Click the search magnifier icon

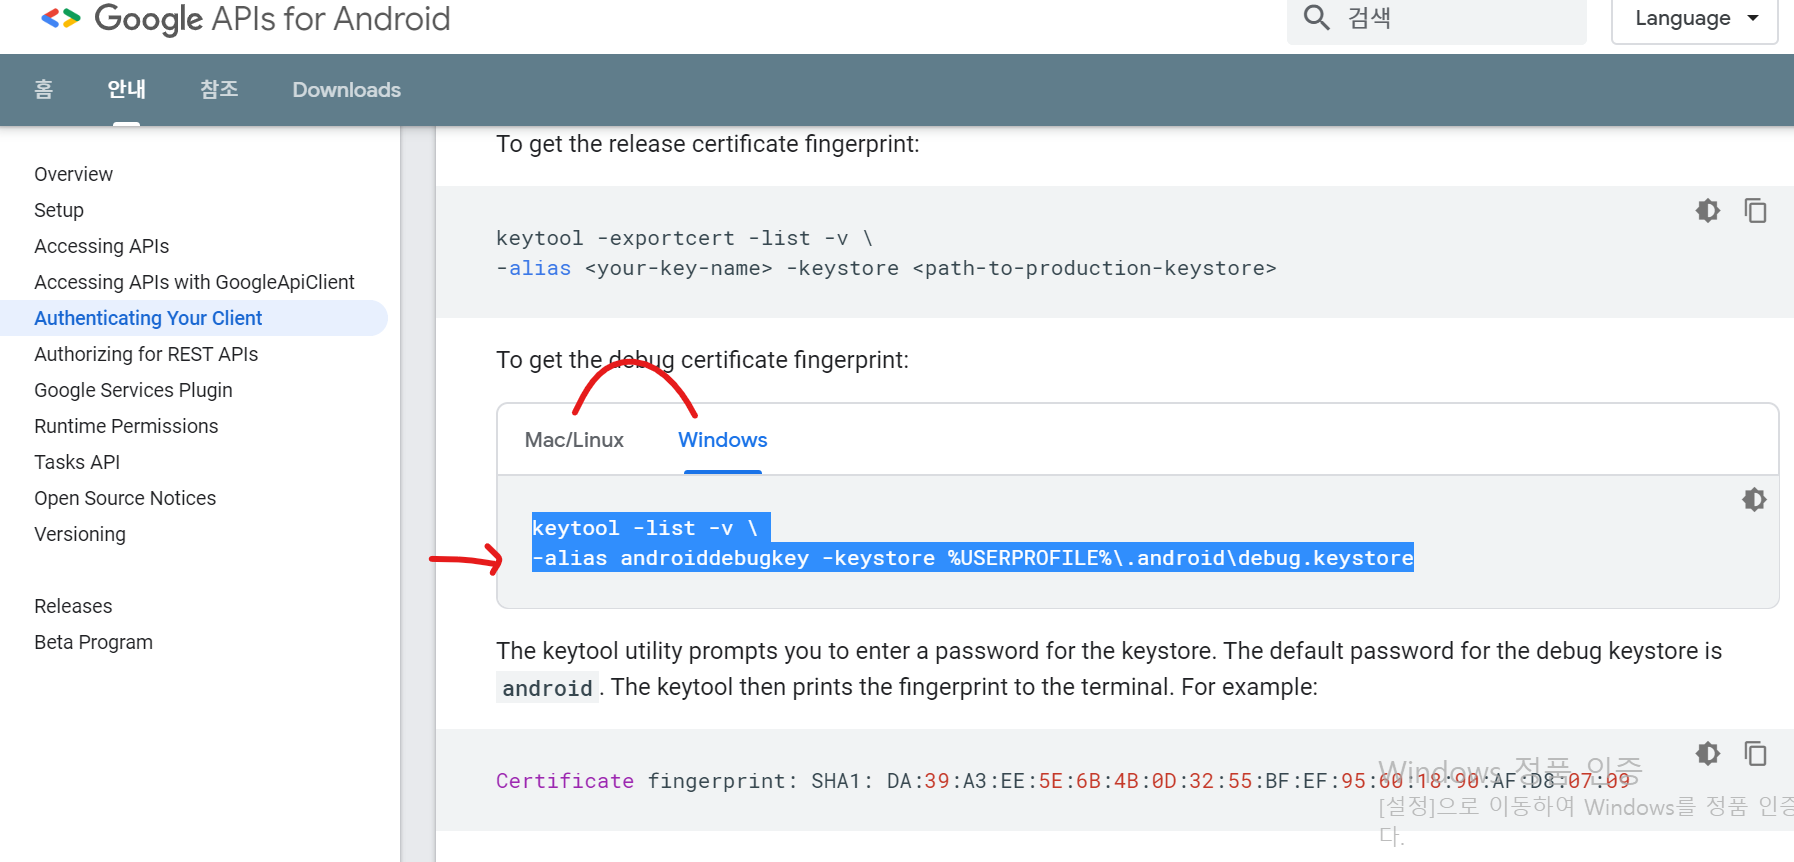coord(1316,17)
